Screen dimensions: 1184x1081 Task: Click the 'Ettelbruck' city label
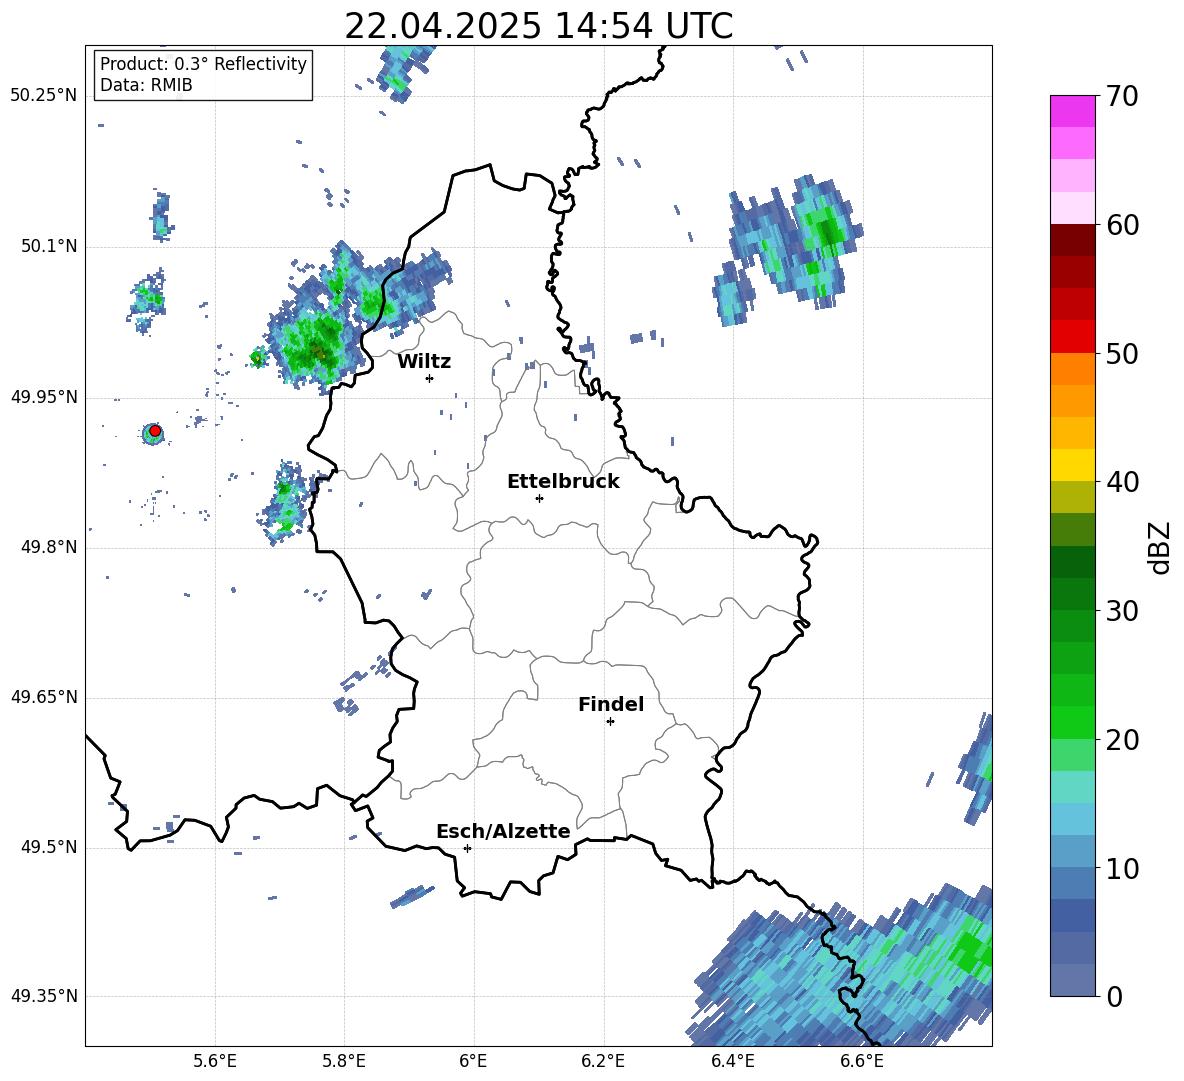coord(563,482)
